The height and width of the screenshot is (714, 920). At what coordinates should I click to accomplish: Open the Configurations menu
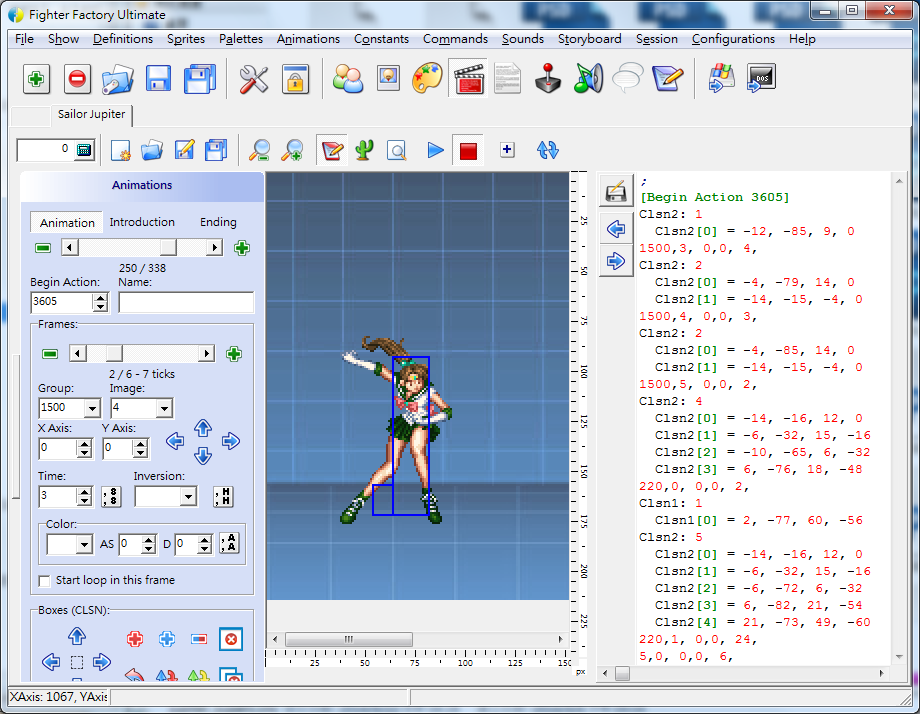tap(733, 39)
